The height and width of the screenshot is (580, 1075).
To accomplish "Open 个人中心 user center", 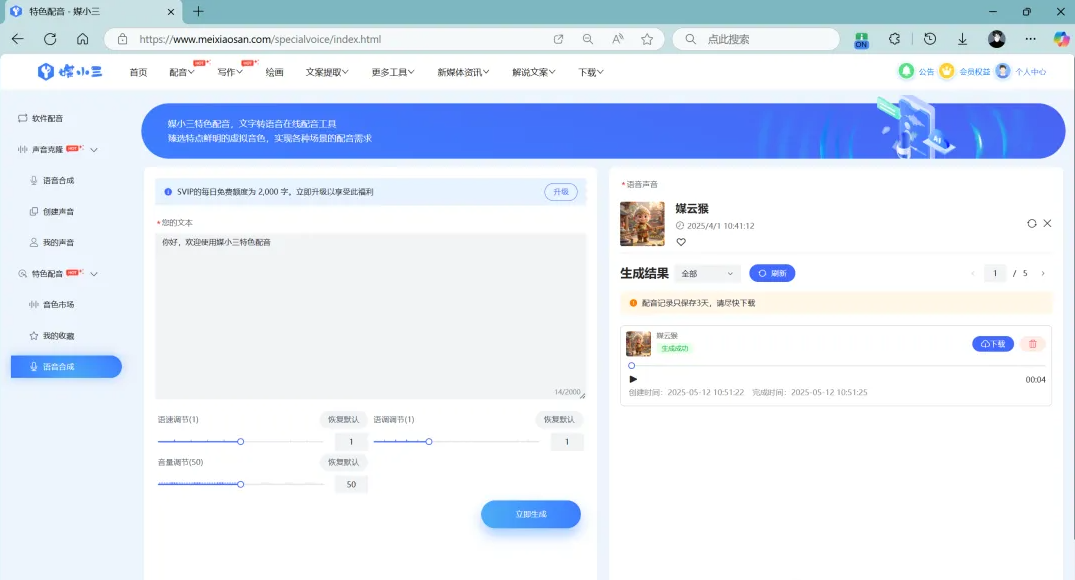I will [x=1021, y=71].
